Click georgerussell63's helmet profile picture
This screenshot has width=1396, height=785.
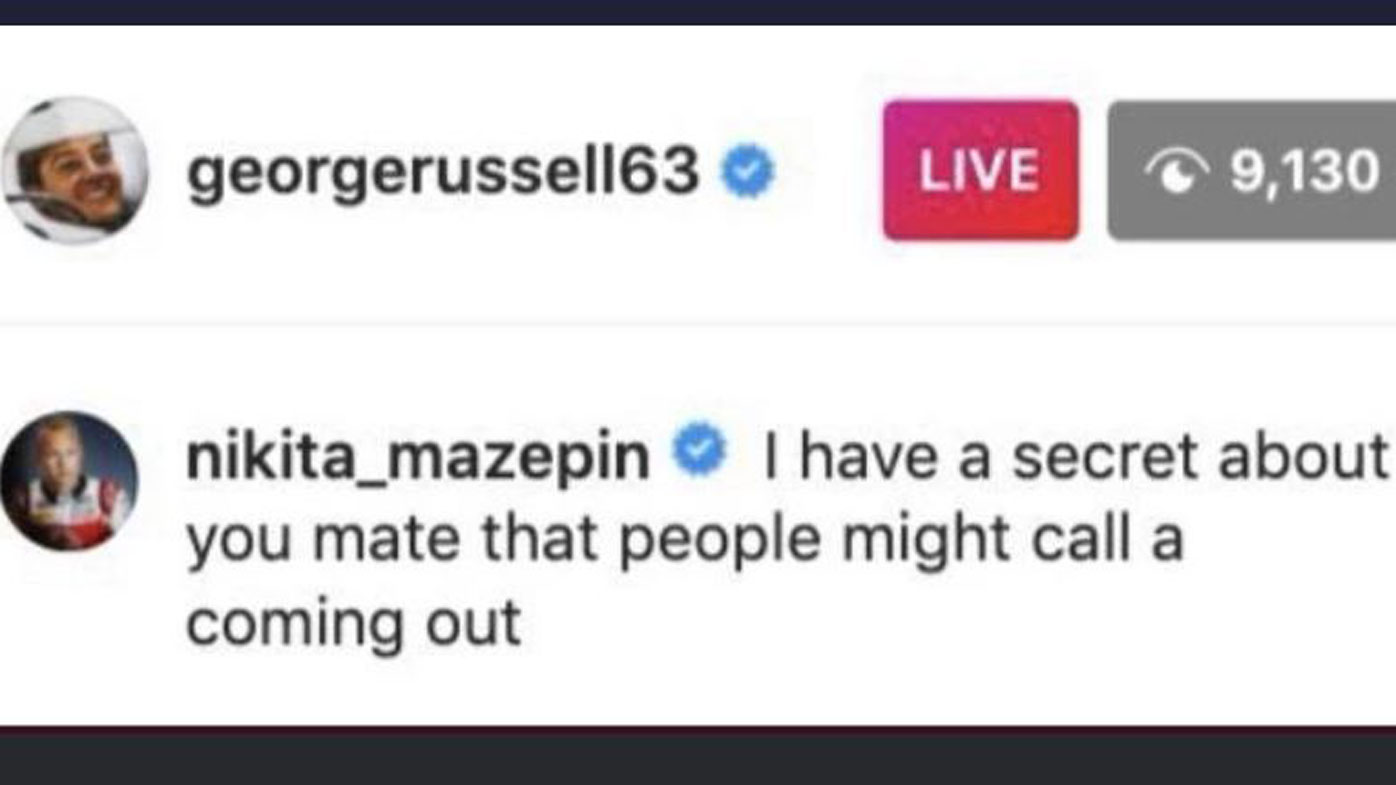(75, 170)
